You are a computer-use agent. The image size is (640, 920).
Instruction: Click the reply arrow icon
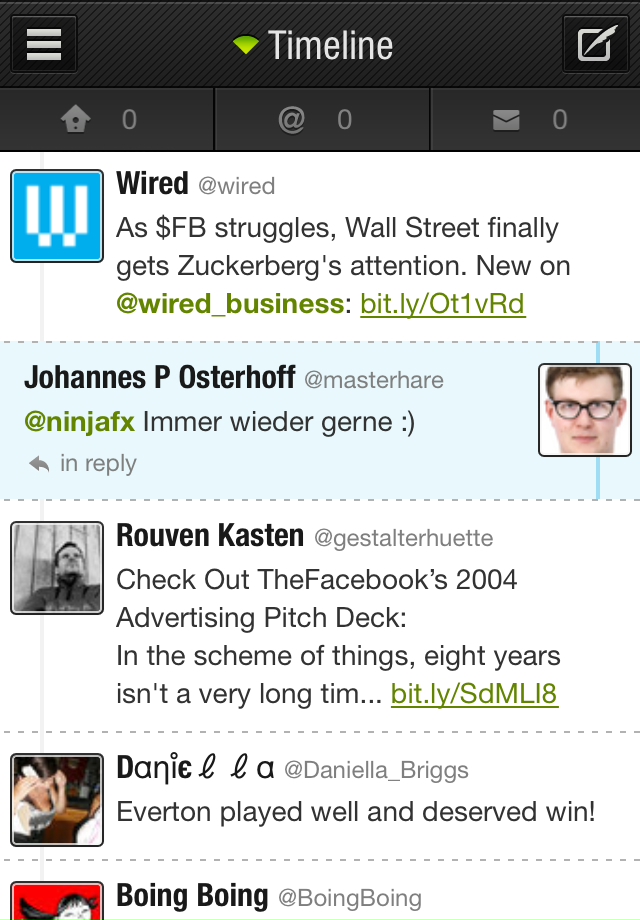[39, 464]
